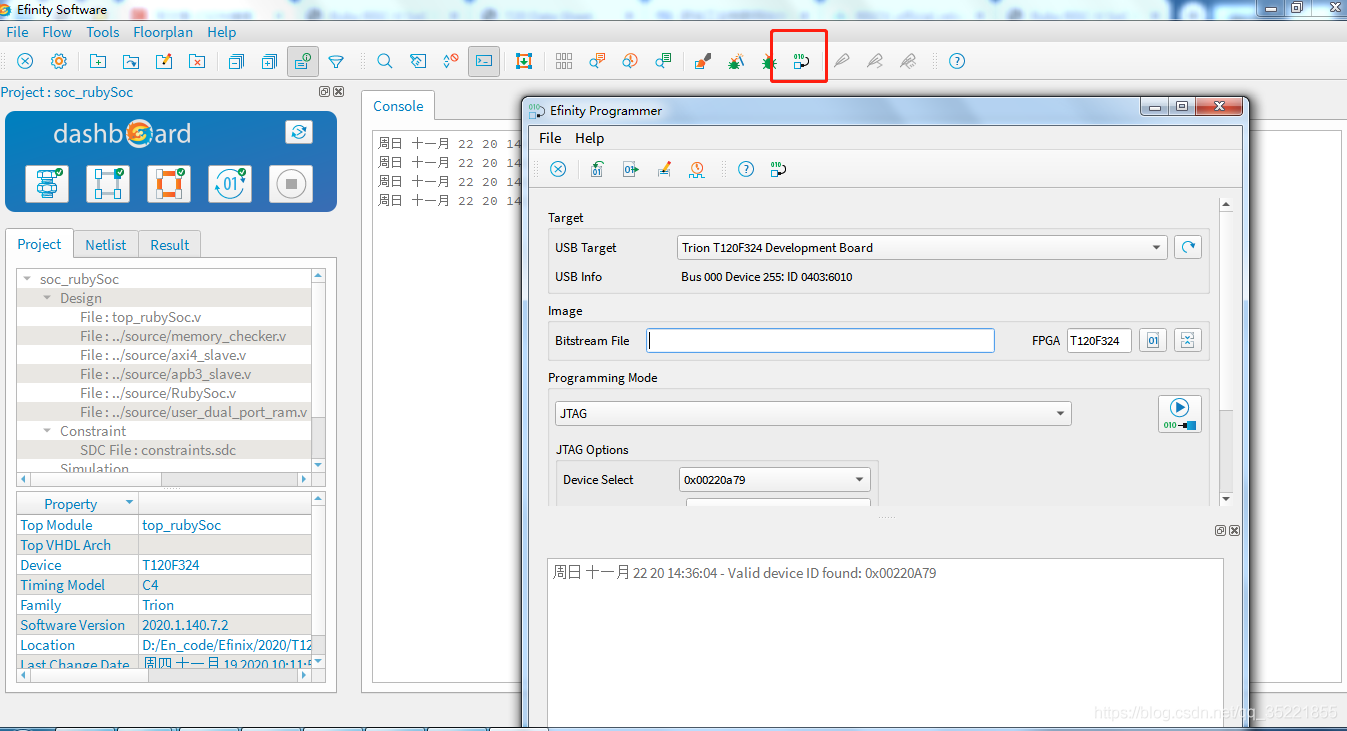Select the Console tab
1347x731 pixels.
398,106
